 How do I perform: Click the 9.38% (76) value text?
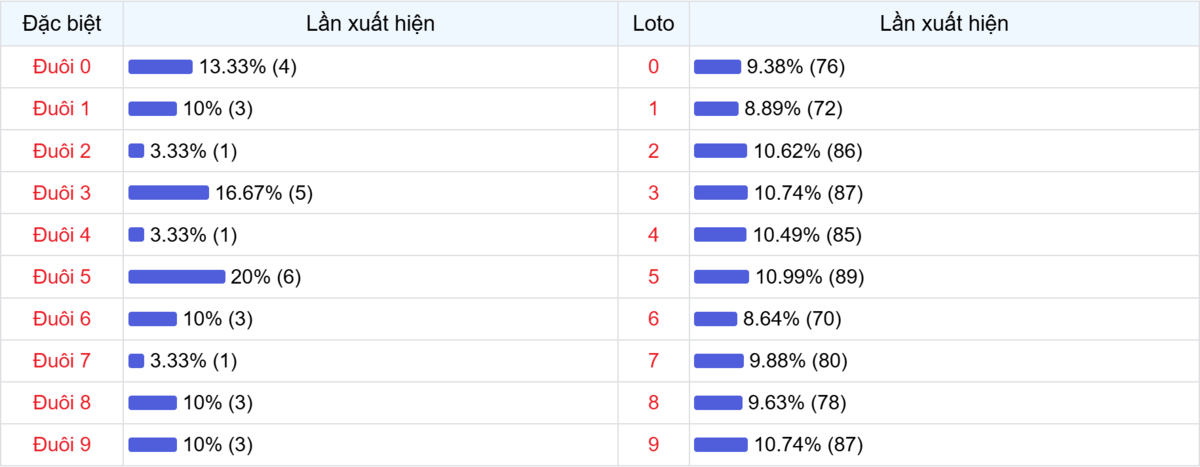tap(796, 67)
